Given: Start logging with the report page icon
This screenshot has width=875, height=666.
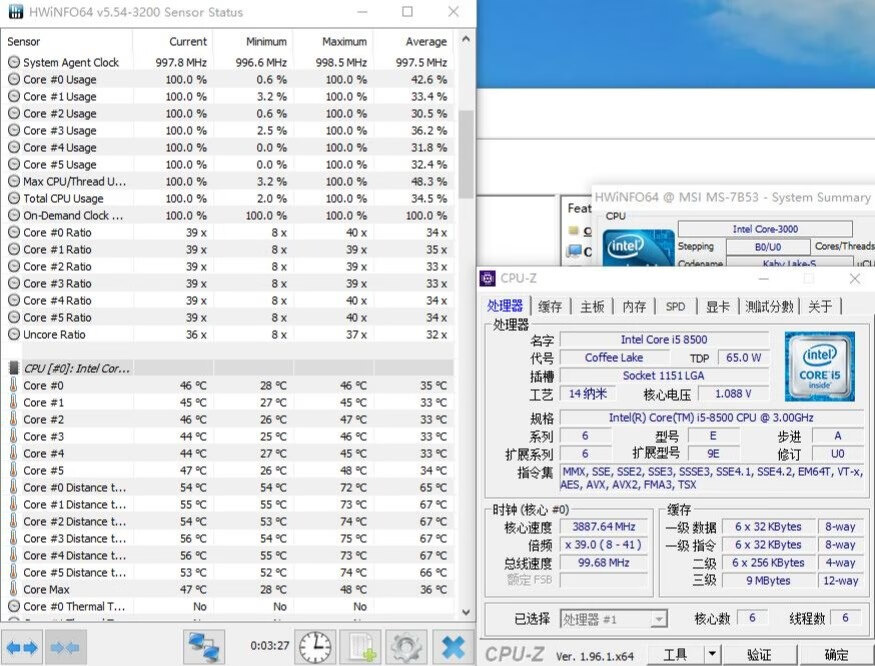Looking at the screenshot, I should tap(359, 647).
